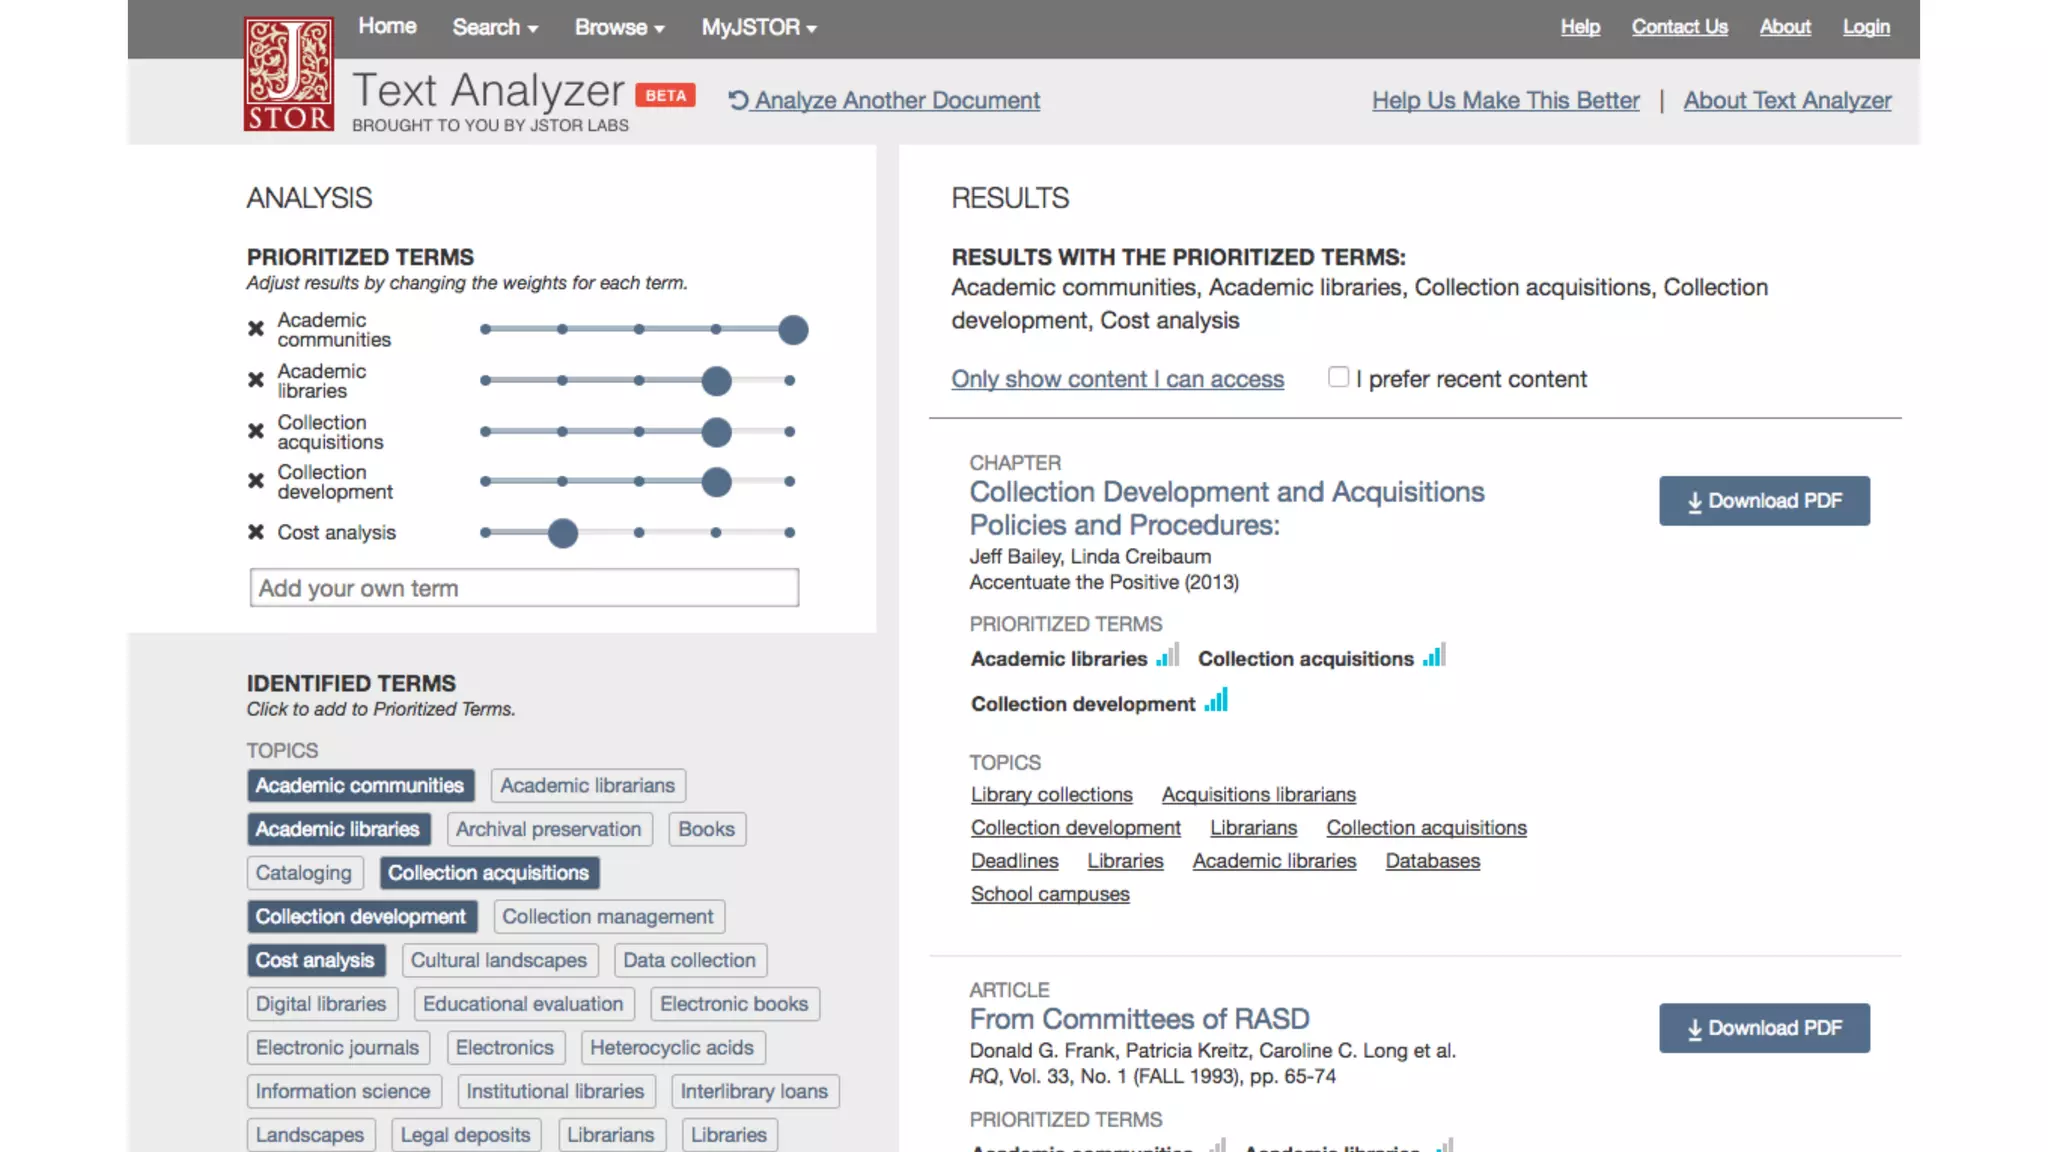Remove Collection acquisitions prioritized term

(256, 431)
